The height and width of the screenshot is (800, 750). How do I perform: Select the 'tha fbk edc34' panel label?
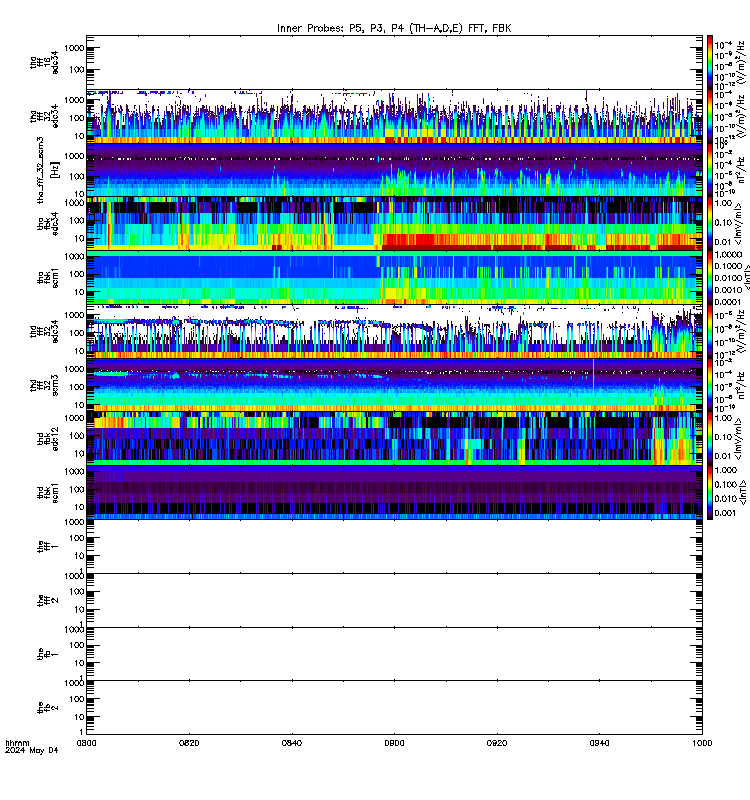[x=48, y=224]
